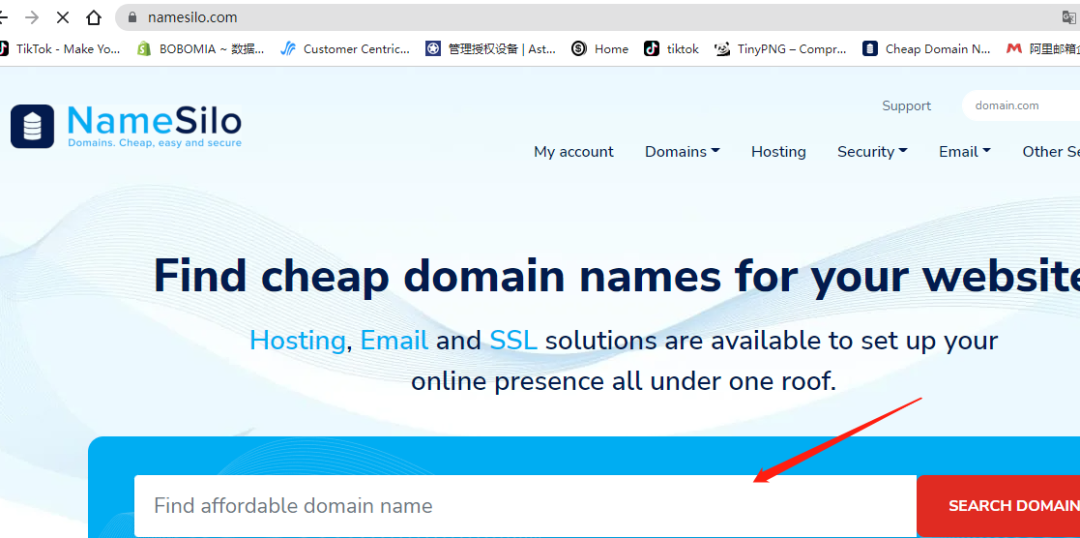Expand the Security dropdown menu
This screenshot has height=538, width=1080.
point(872,151)
